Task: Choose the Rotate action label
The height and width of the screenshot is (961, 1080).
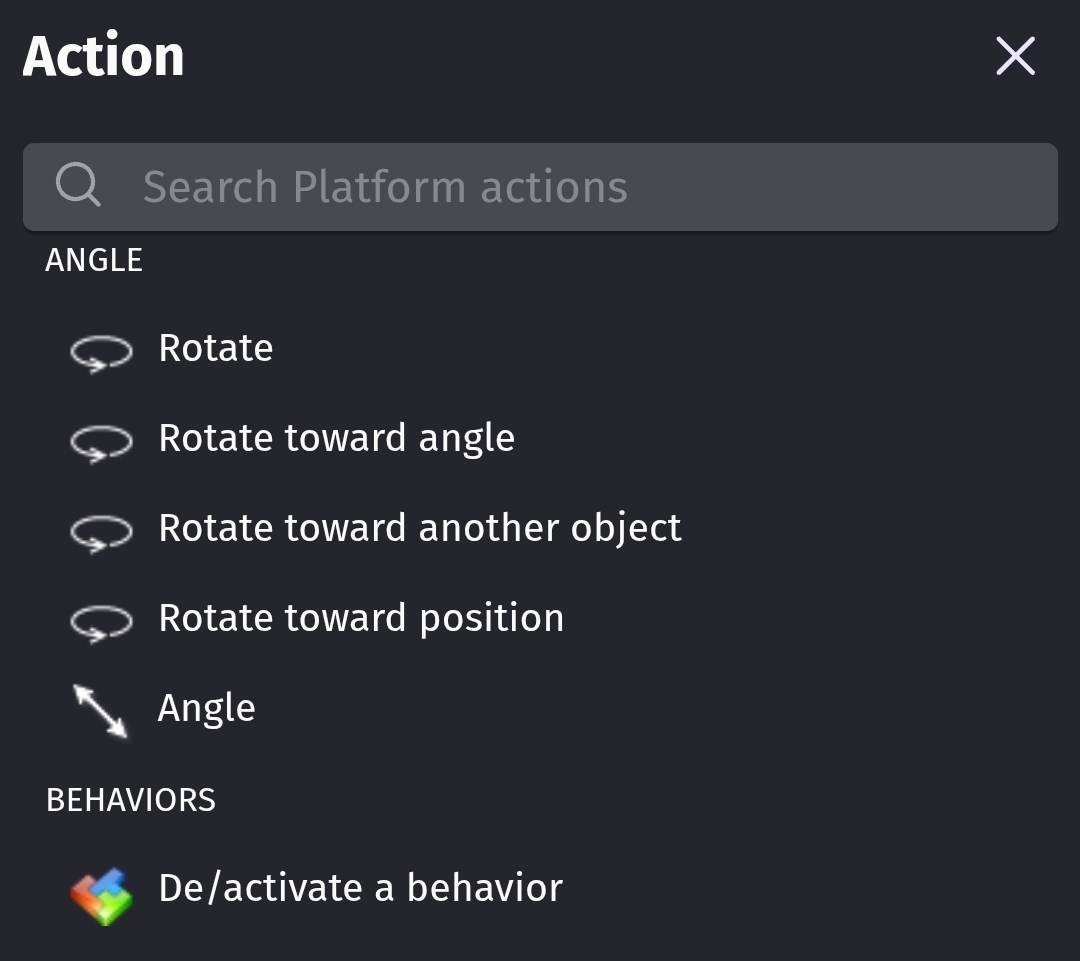Action: (216, 349)
